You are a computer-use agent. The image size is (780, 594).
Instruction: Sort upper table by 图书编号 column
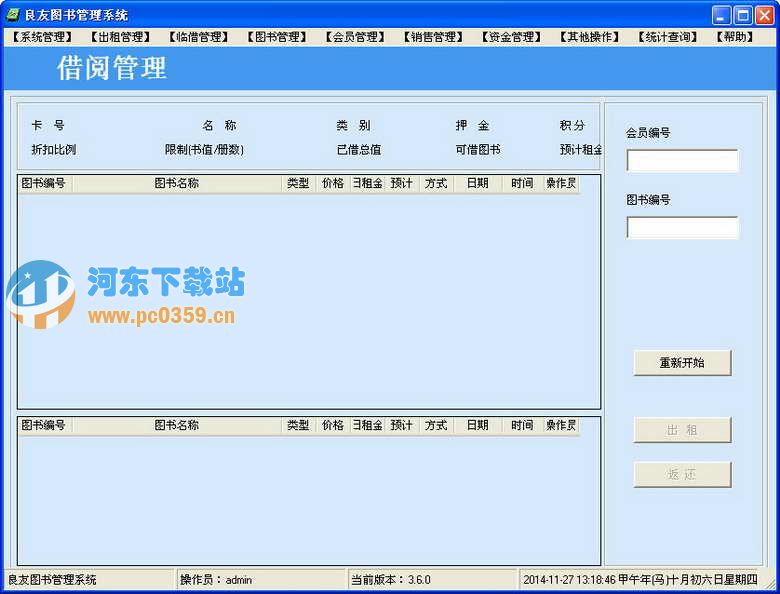point(45,184)
